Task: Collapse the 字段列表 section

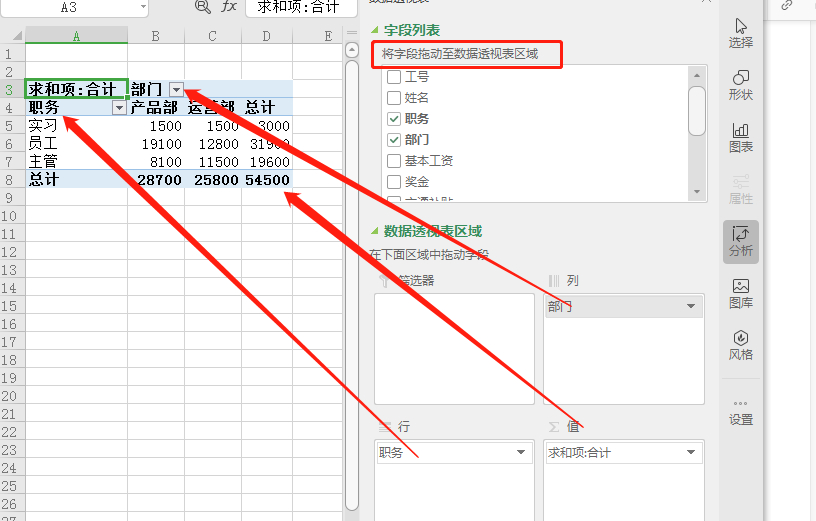Action: [x=374, y=30]
